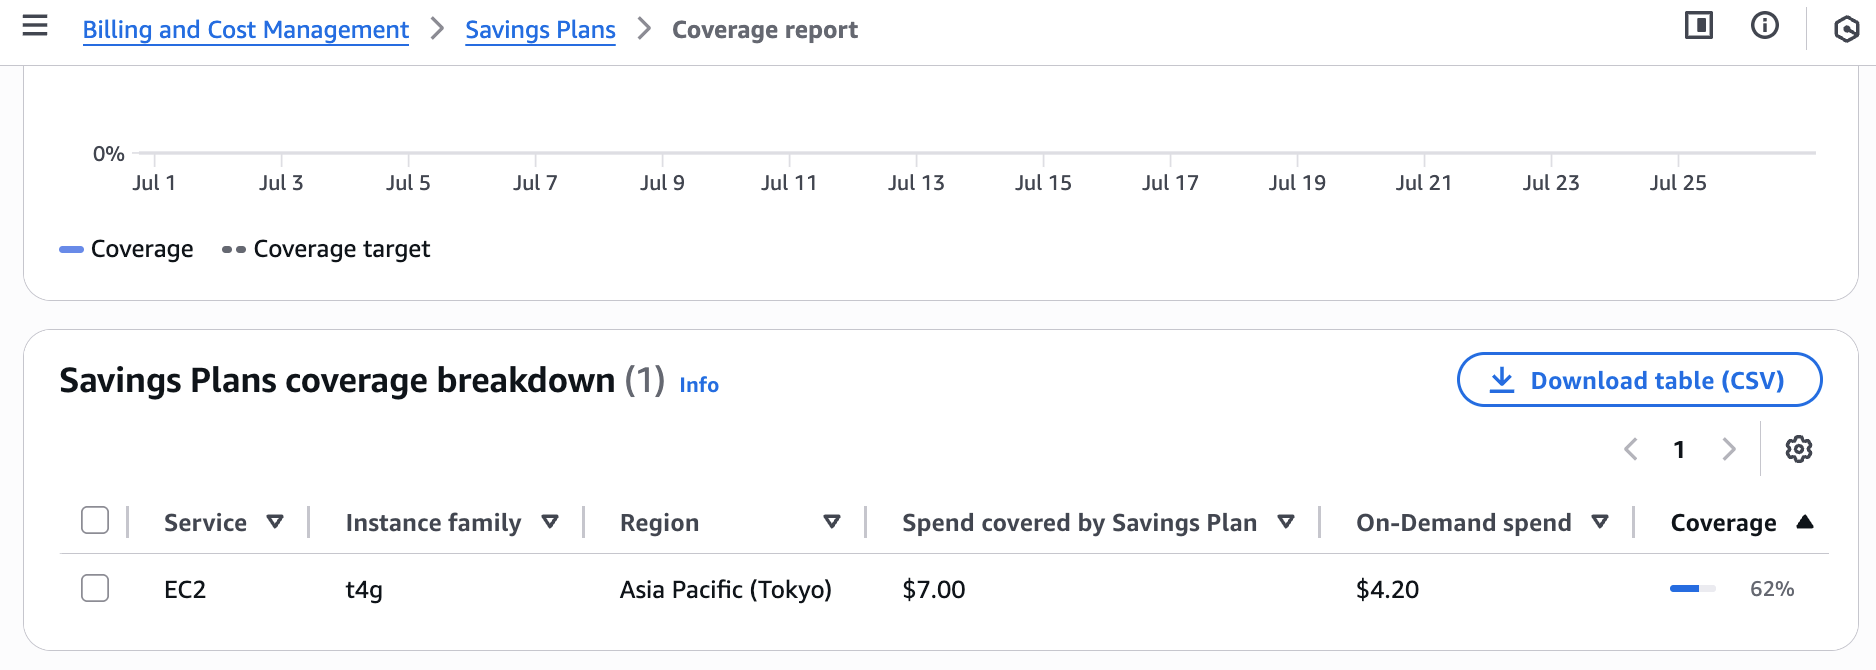Toggle Coverage legend item
Screen dimensions: 1876x670
[127, 249]
